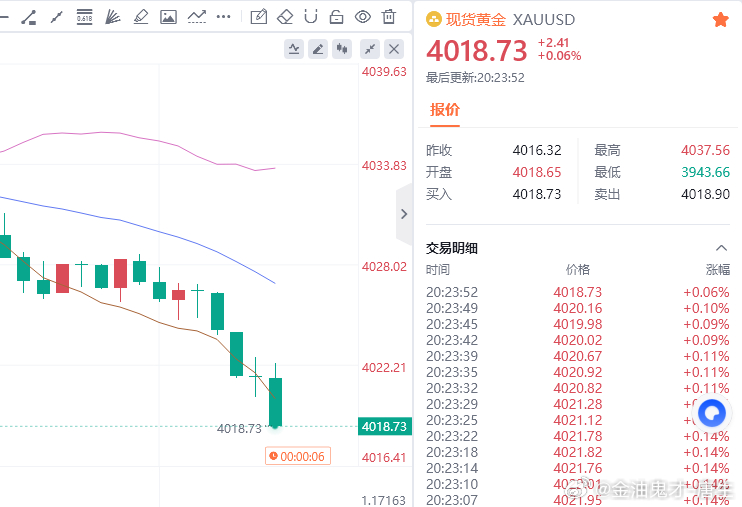Click the large 4018.73 current price
This screenshot has width=742, height=507.
[x=477, y=51]
